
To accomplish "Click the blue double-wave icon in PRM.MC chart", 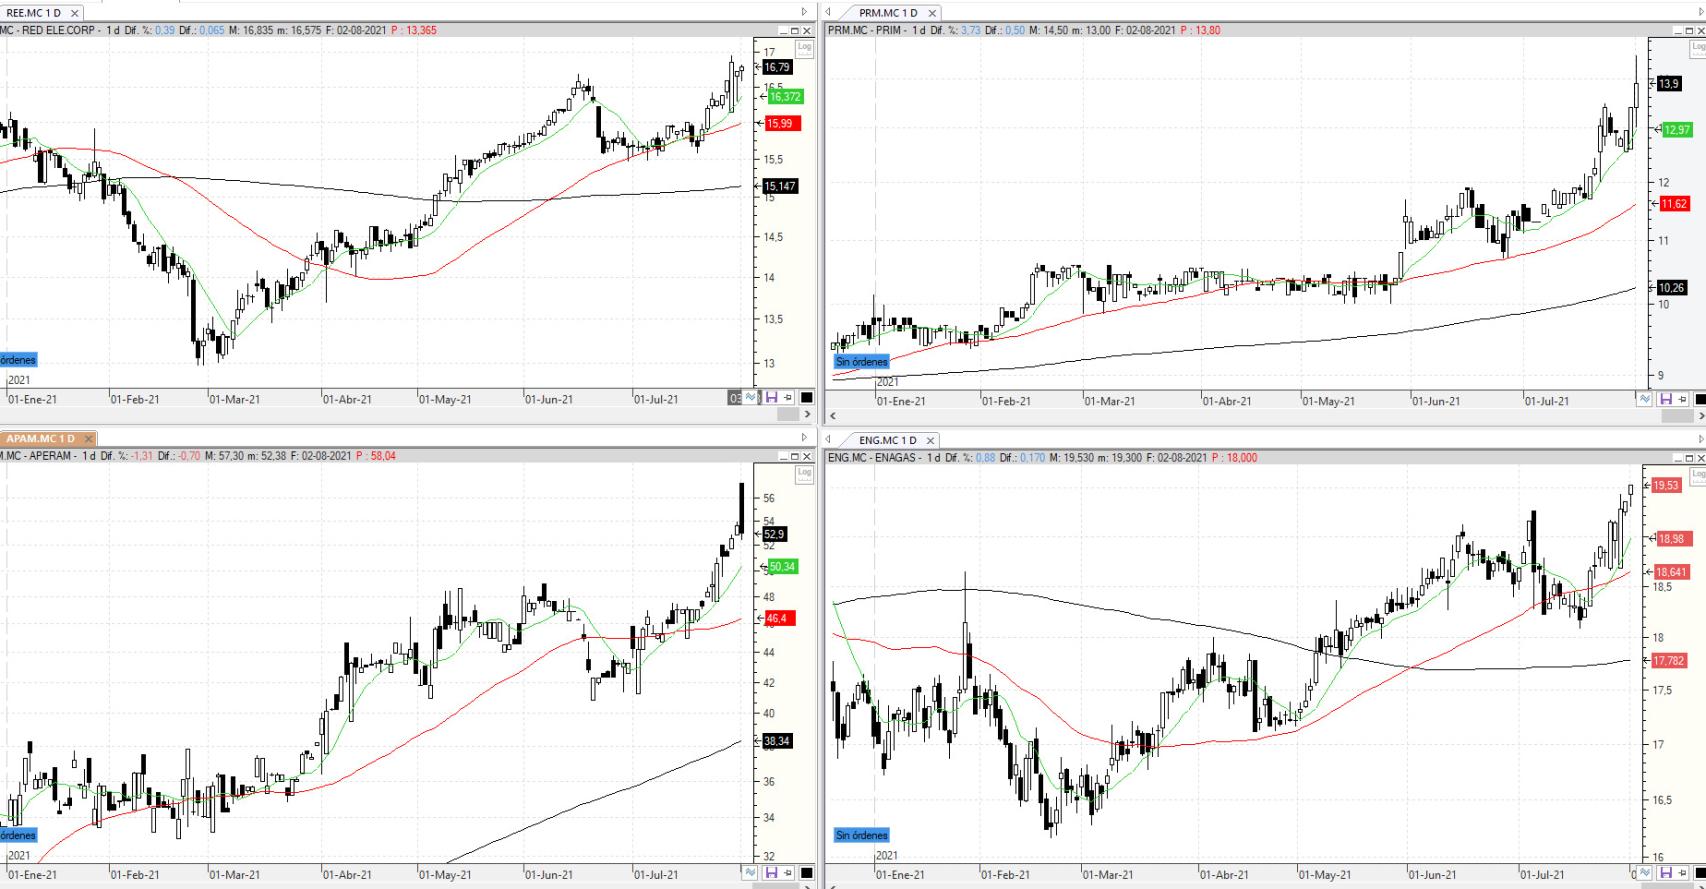I will (1645, 399).
